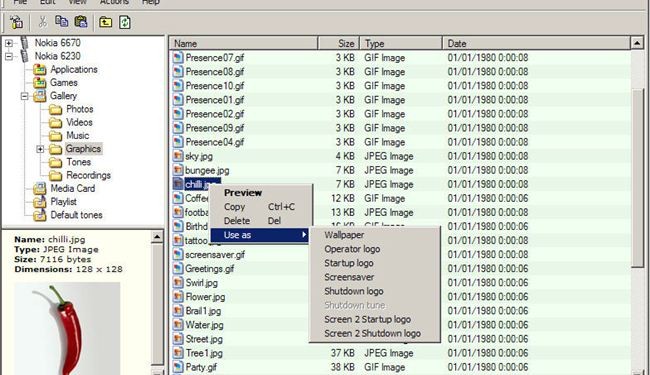This screenshot has height=375, width=650.
Task: Click the Recordings folder icon
Action: pos(55,176)
